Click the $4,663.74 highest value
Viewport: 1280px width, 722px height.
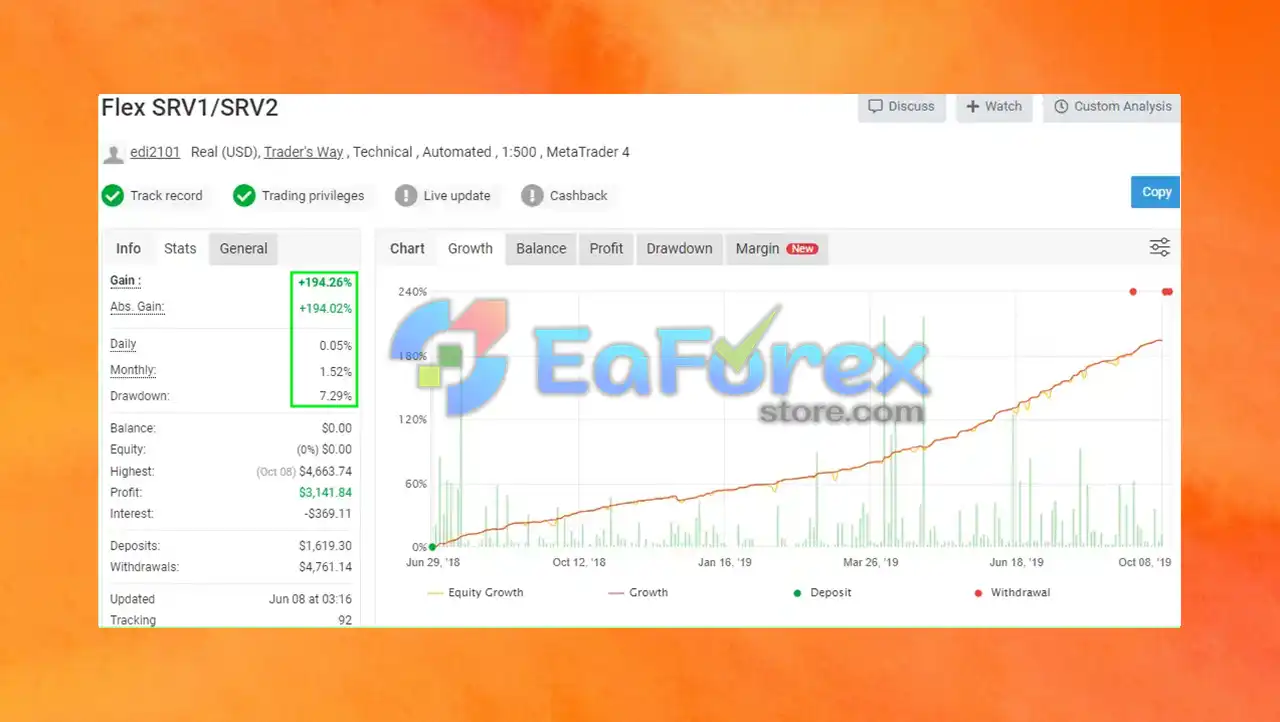[325, 471]
